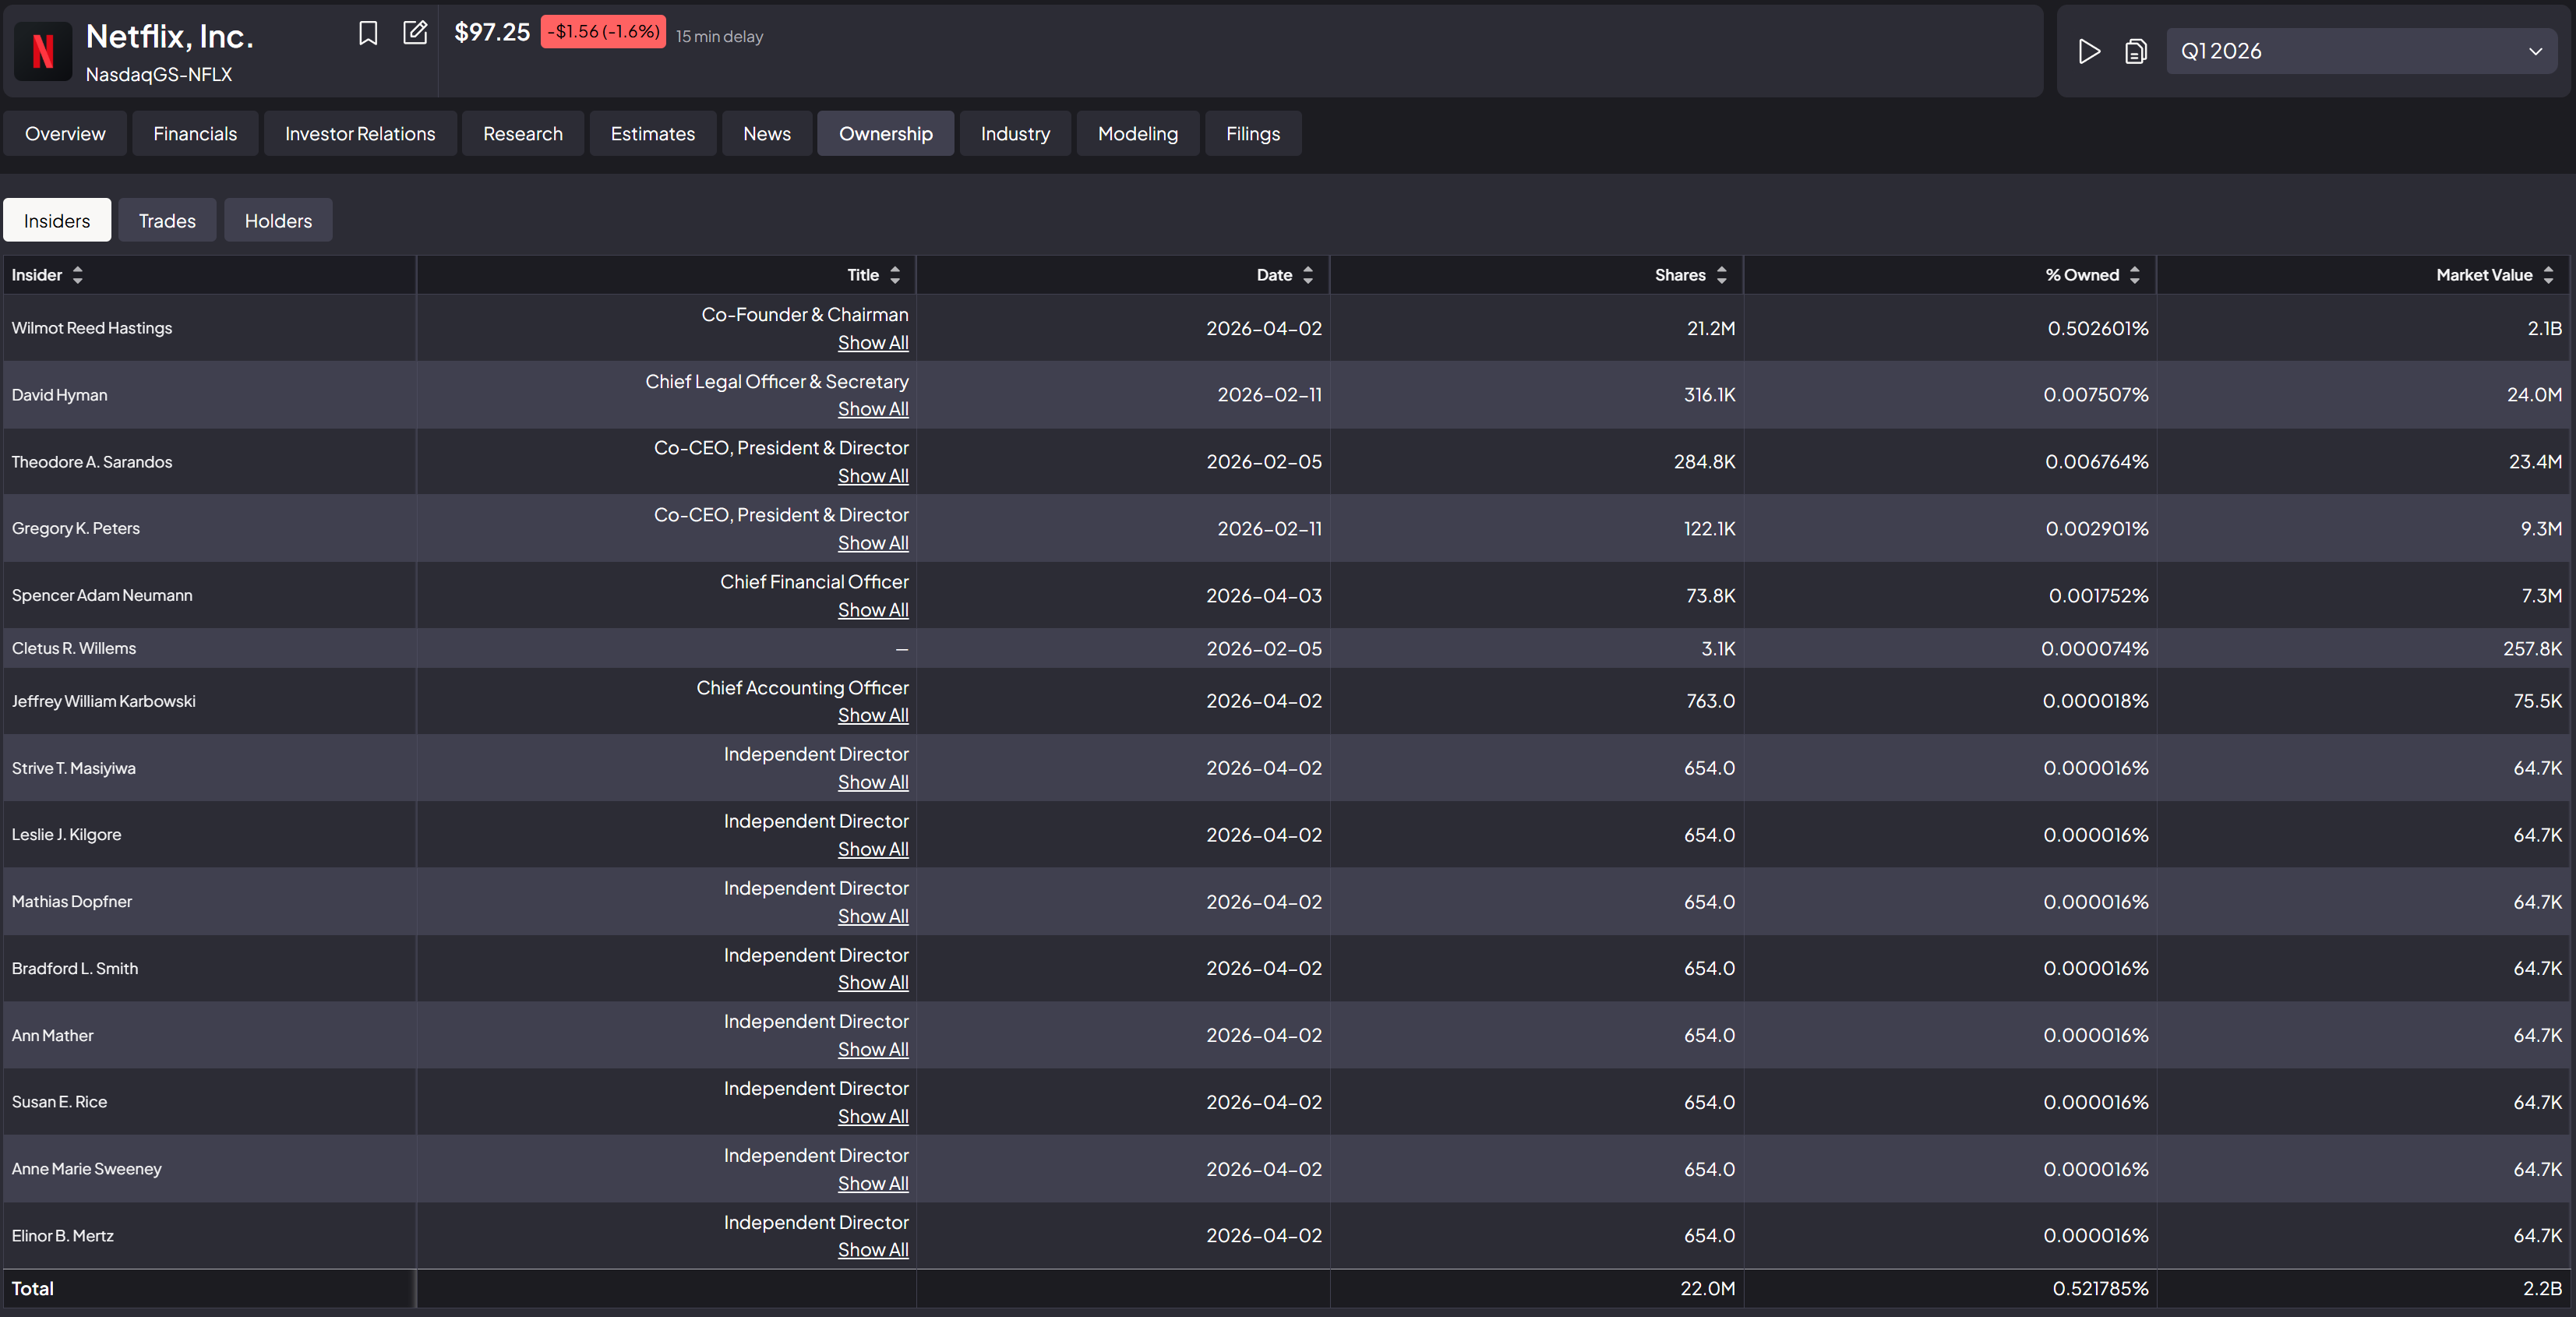Expand Show All for Wilmot Reed Hastings' titles
2576x1317 pixels.
click(872, 342)
